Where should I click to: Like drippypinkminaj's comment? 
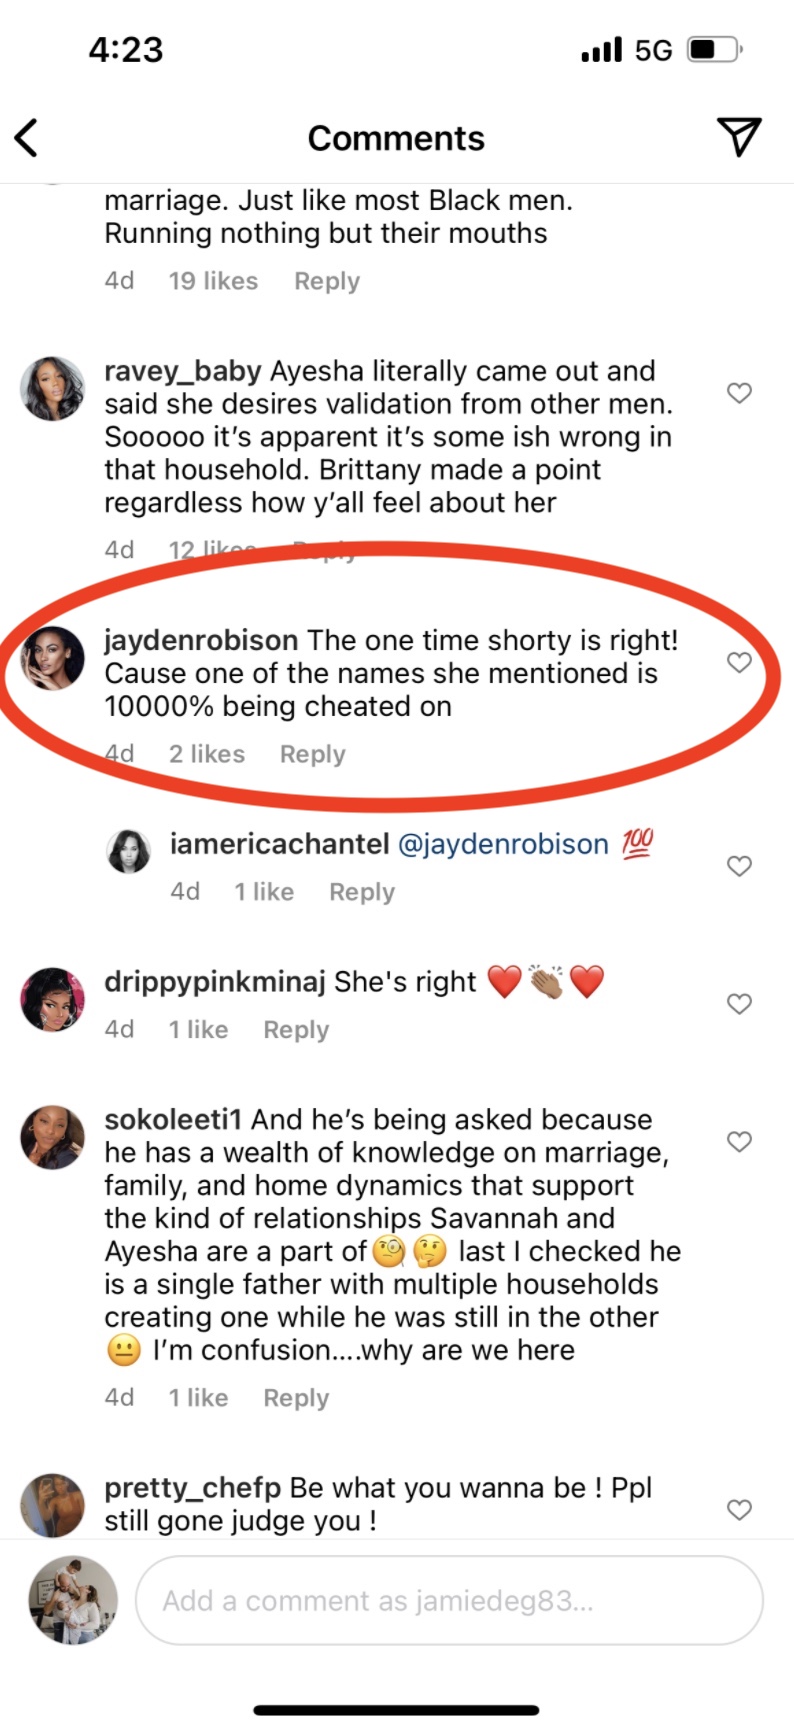coord(739,1004)
